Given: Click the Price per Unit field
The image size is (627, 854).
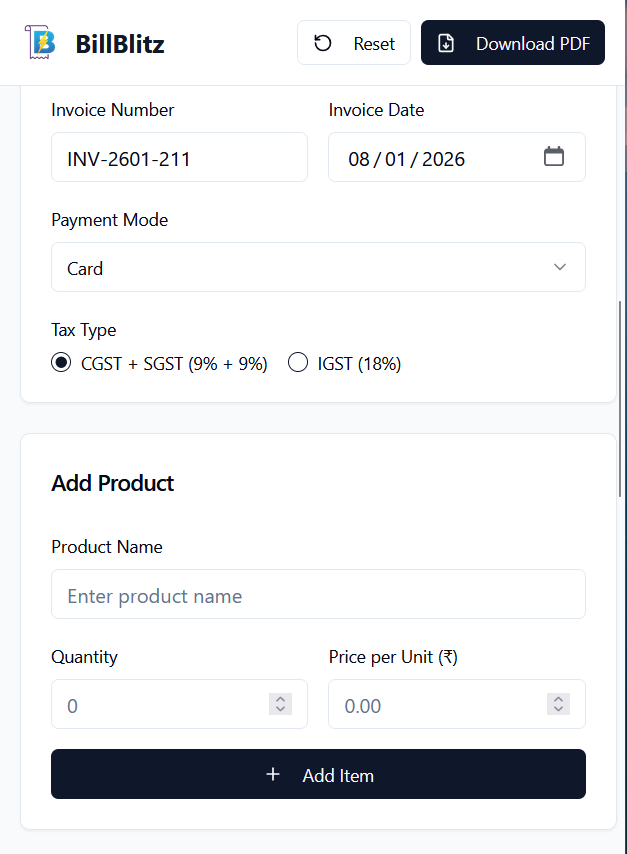Looking at the screenshot, I should click(437, 705).
